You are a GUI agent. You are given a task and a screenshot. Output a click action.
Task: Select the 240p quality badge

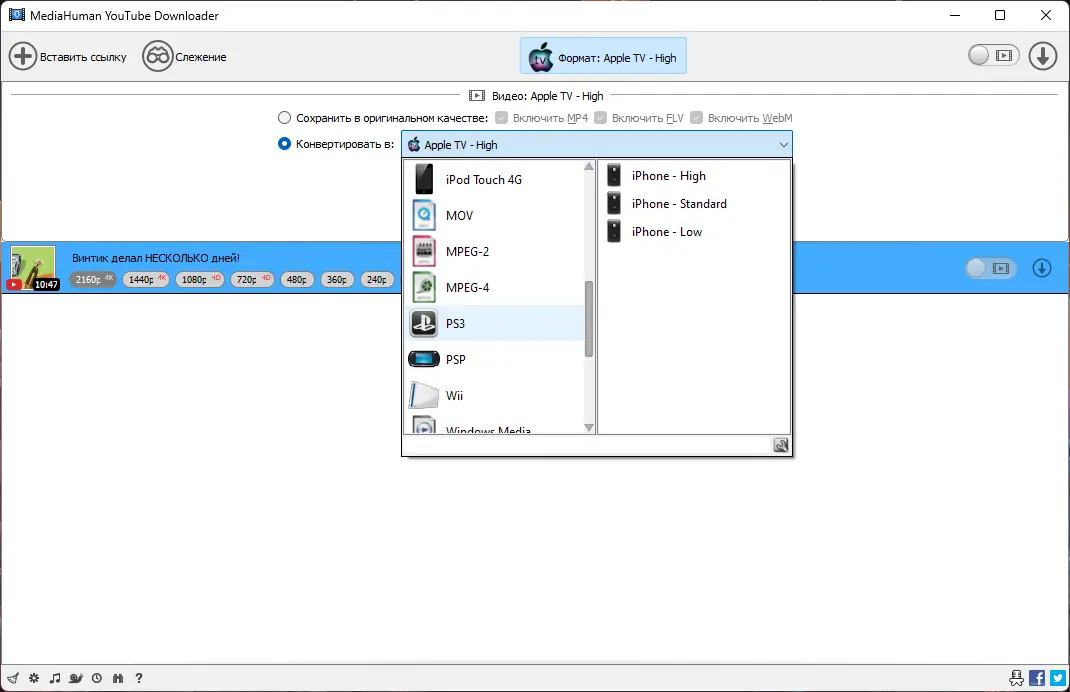[377, 279]
